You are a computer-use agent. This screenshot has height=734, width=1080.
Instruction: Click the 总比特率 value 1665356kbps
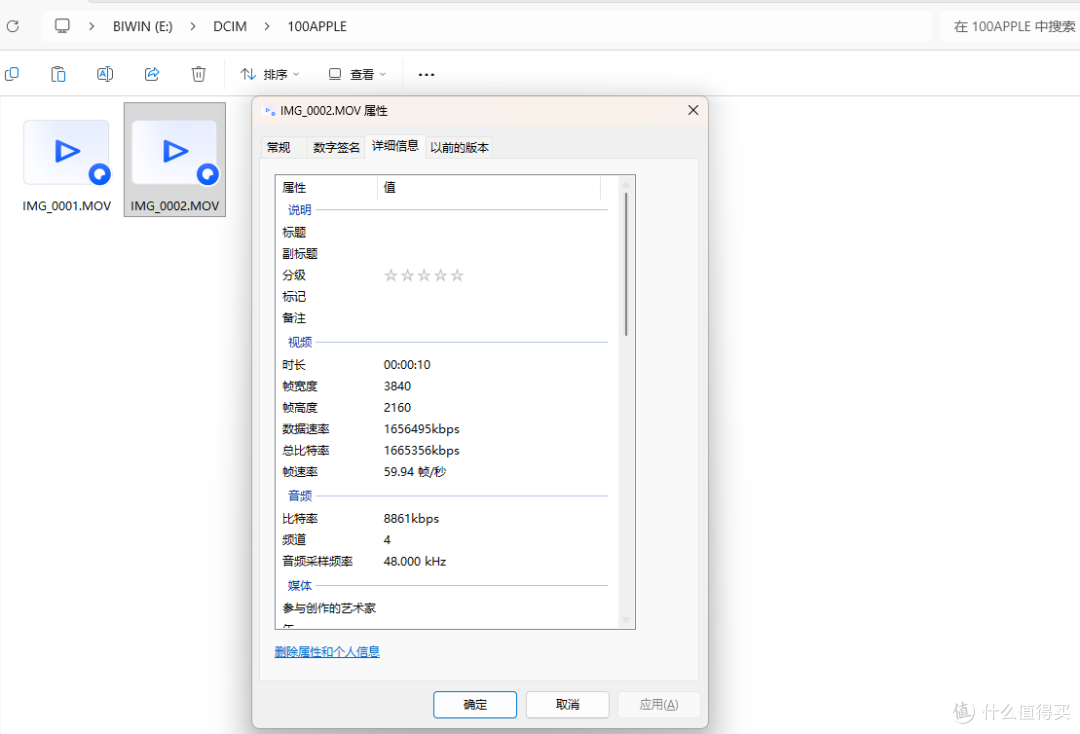(422, 450)
